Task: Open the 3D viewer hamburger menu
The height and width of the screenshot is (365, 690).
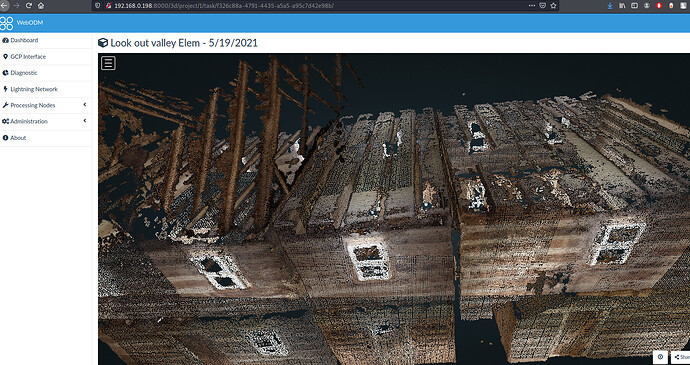Action: point(108,63)
